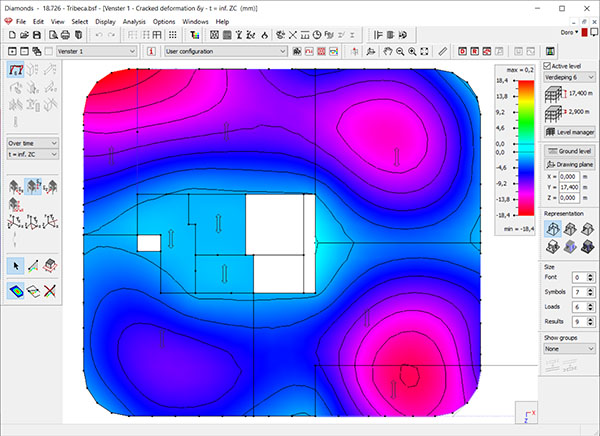Open a file with the folder icon

pyautogui.click(x=24, y=35)
